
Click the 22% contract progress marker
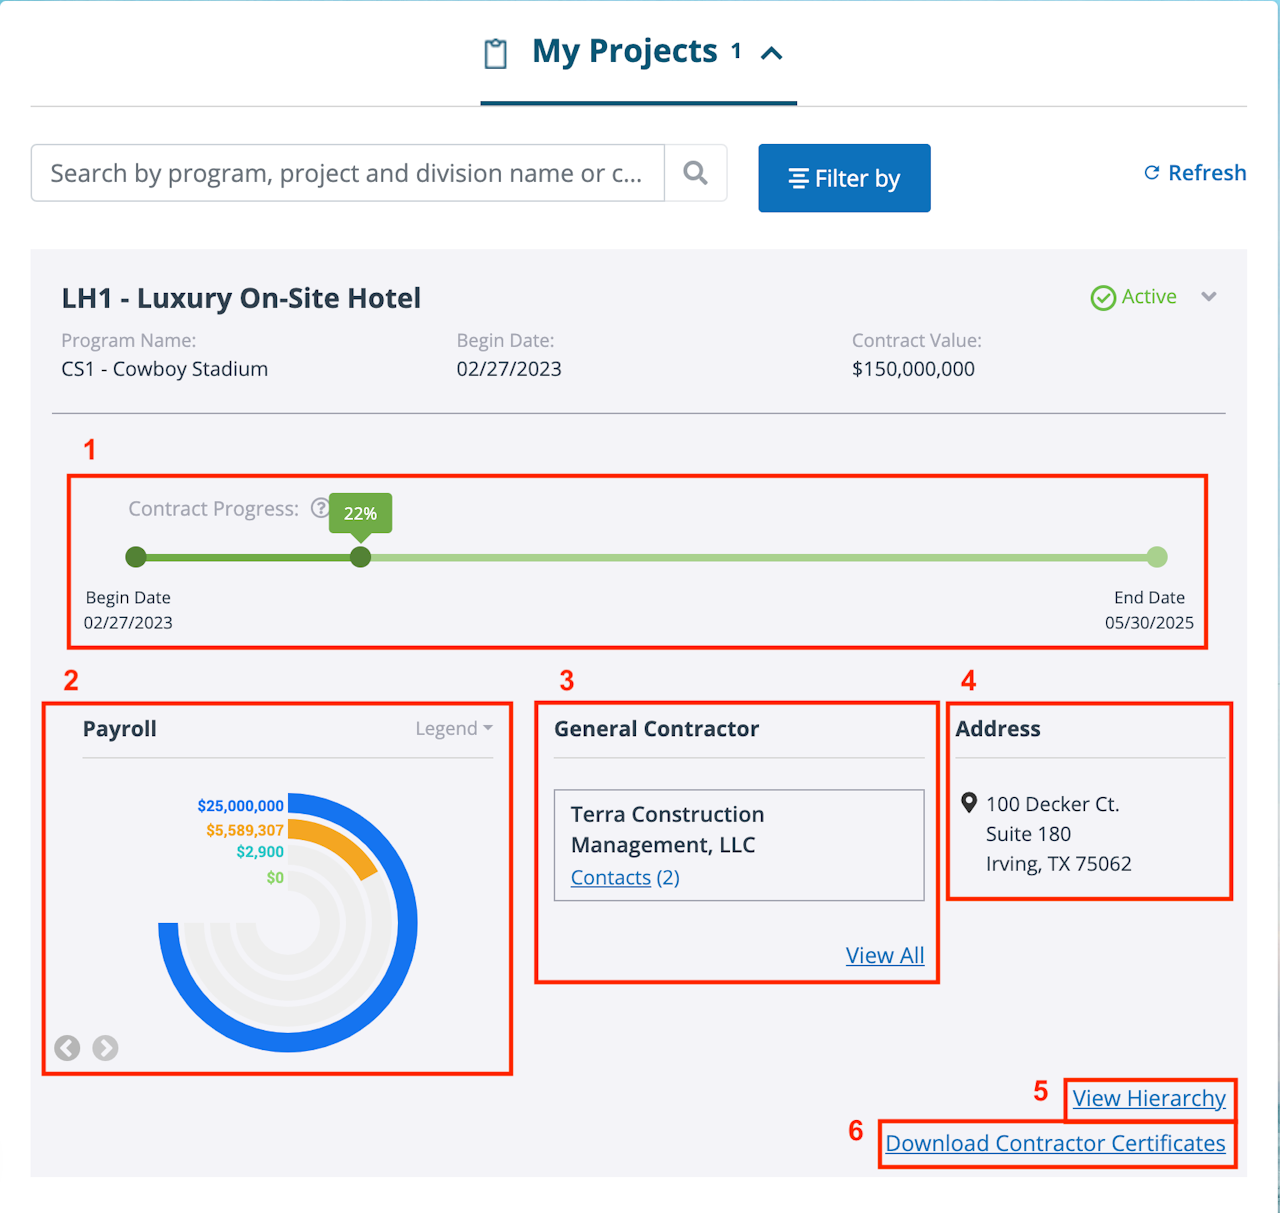pos(361,557)
